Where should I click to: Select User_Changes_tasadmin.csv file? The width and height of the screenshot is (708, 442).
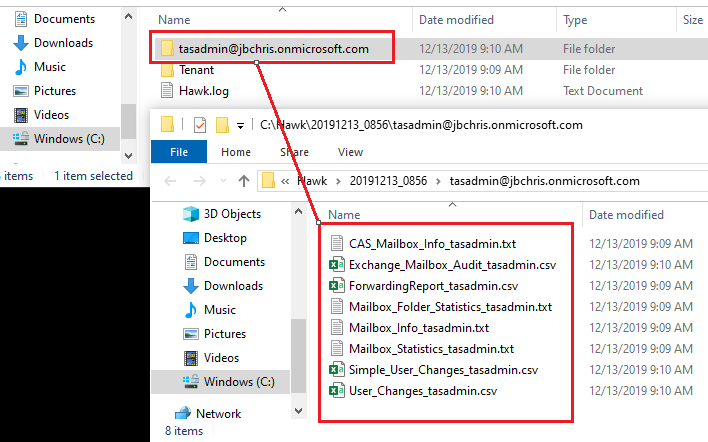coord(423,391)
